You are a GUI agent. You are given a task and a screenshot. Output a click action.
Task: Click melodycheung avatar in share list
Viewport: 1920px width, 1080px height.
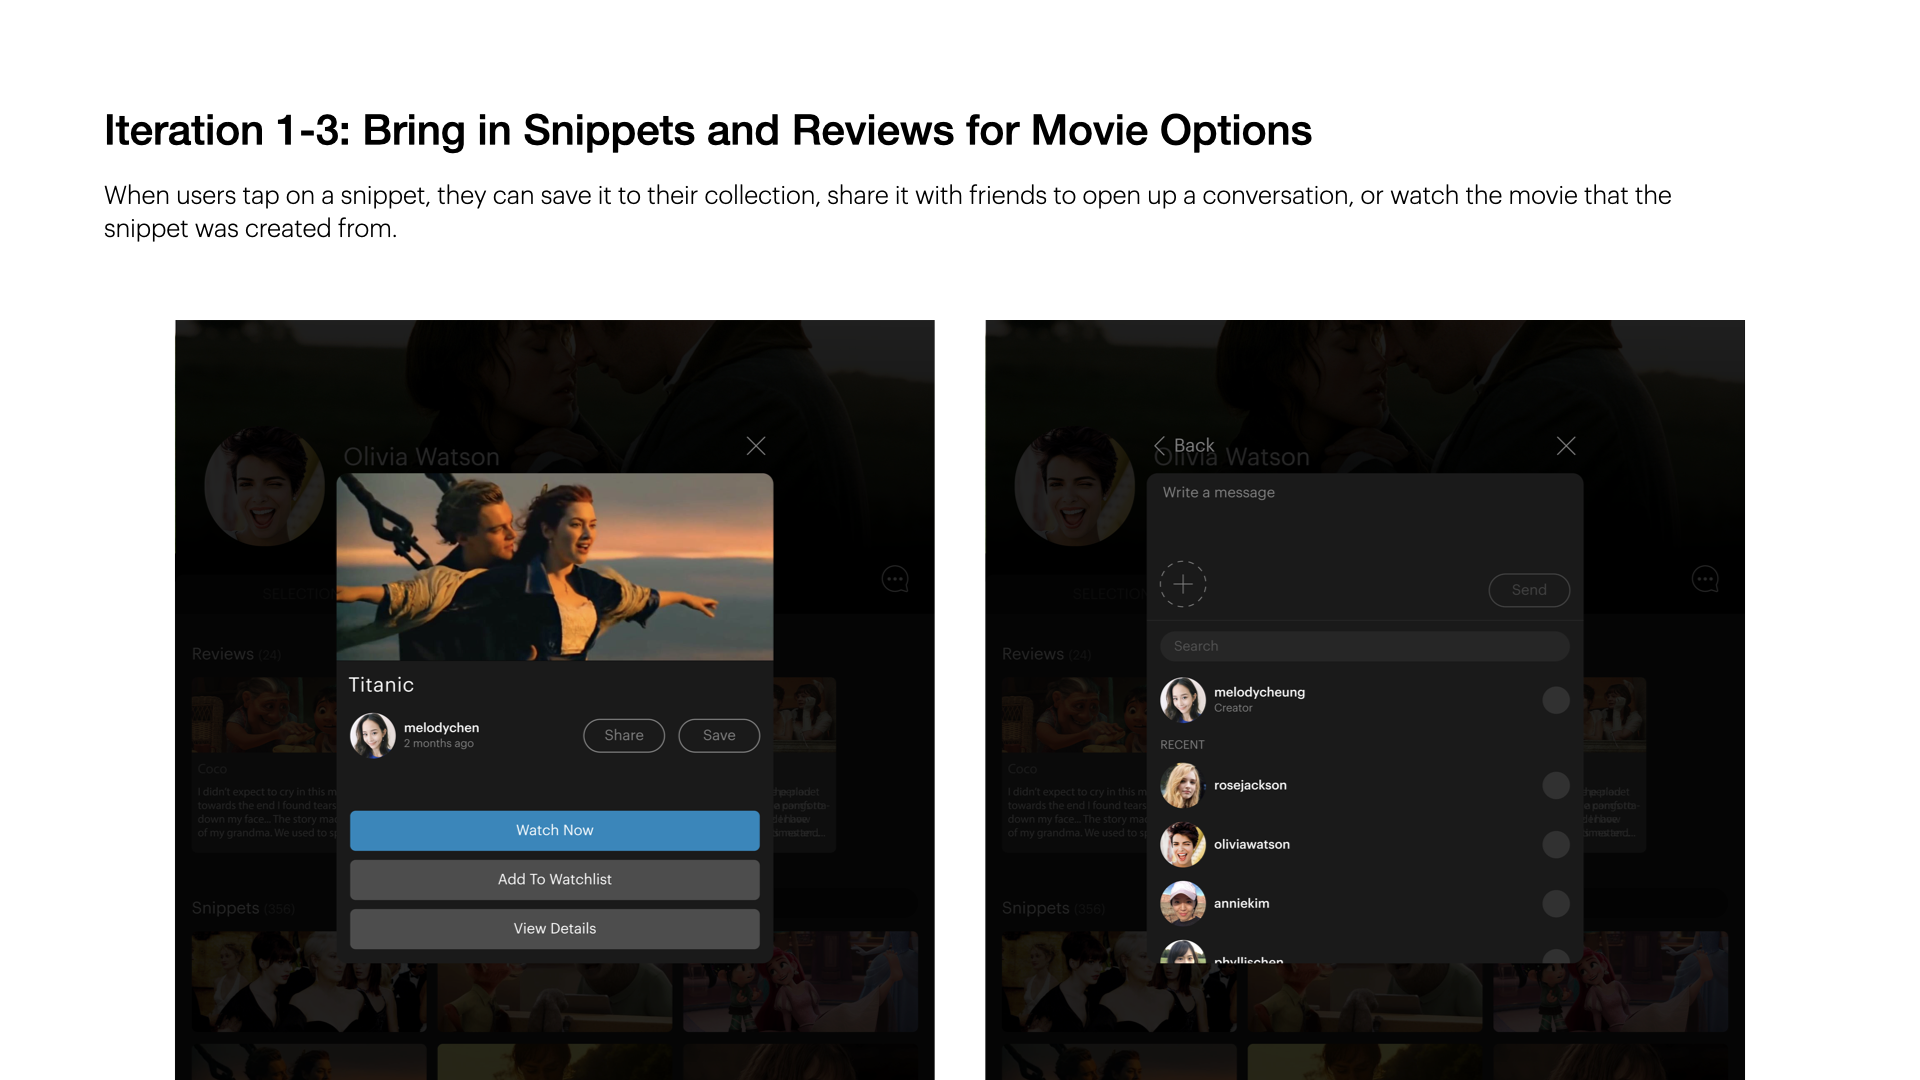1183,699
